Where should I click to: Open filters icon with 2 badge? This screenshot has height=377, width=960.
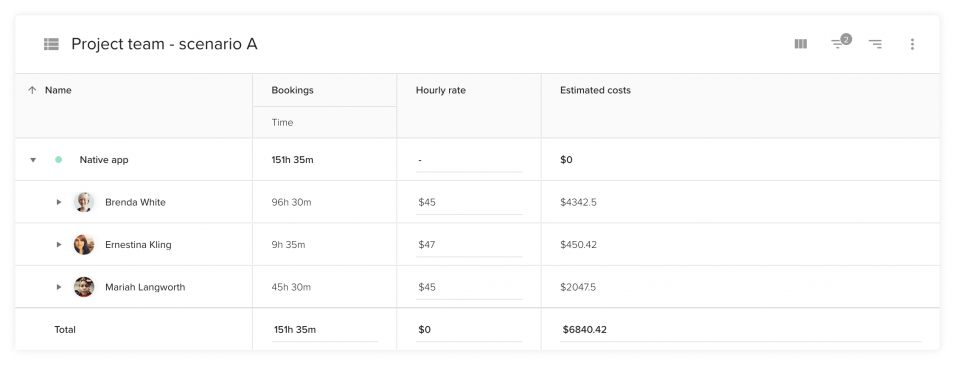click(840, 43)
